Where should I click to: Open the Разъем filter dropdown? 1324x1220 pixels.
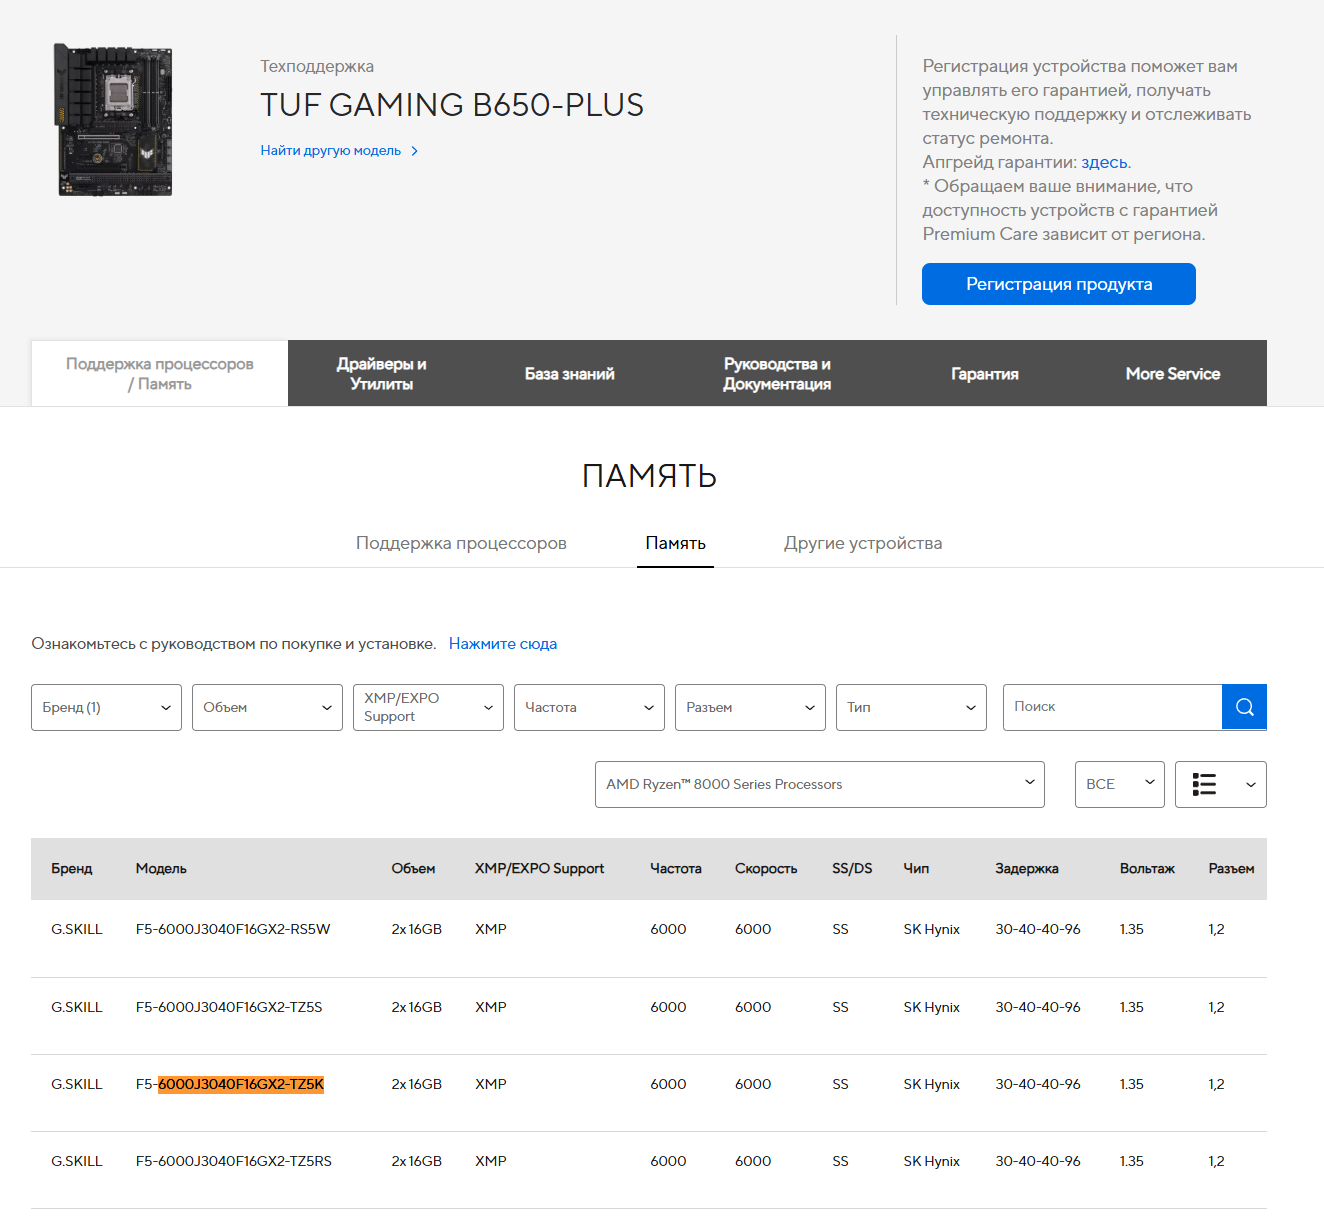coord(750,707)
